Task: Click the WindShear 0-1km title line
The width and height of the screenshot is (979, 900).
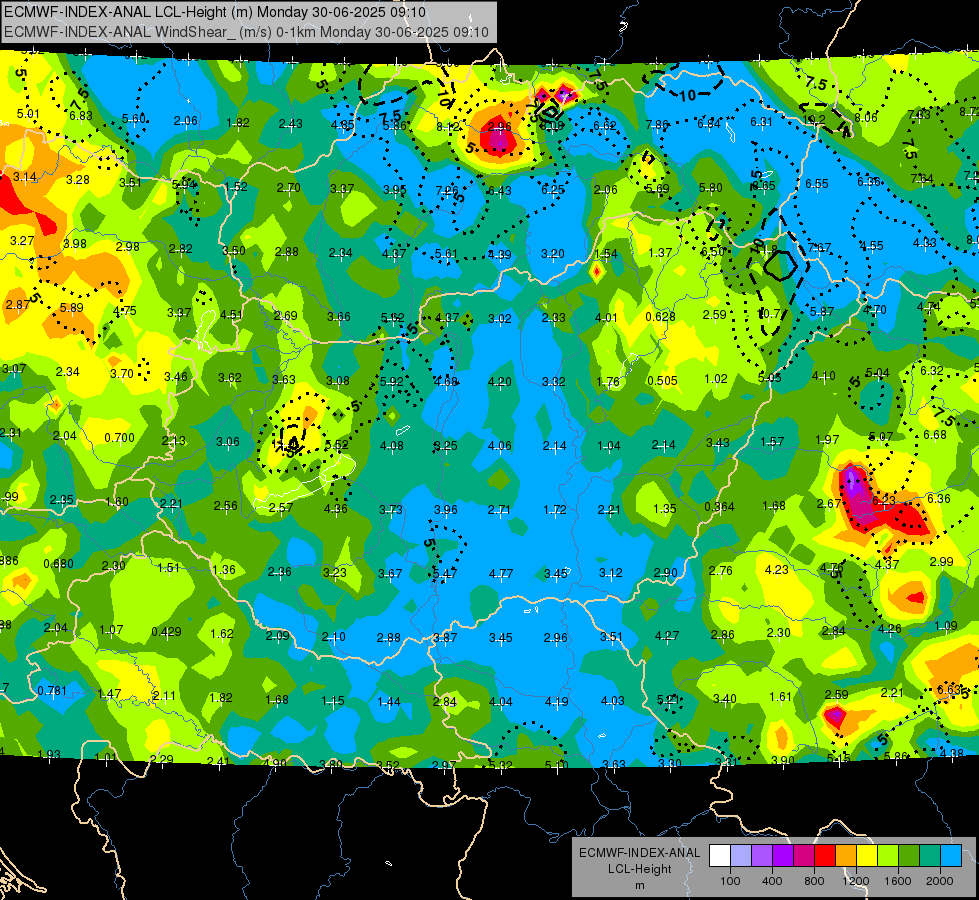Action: [x=247, y=32]
